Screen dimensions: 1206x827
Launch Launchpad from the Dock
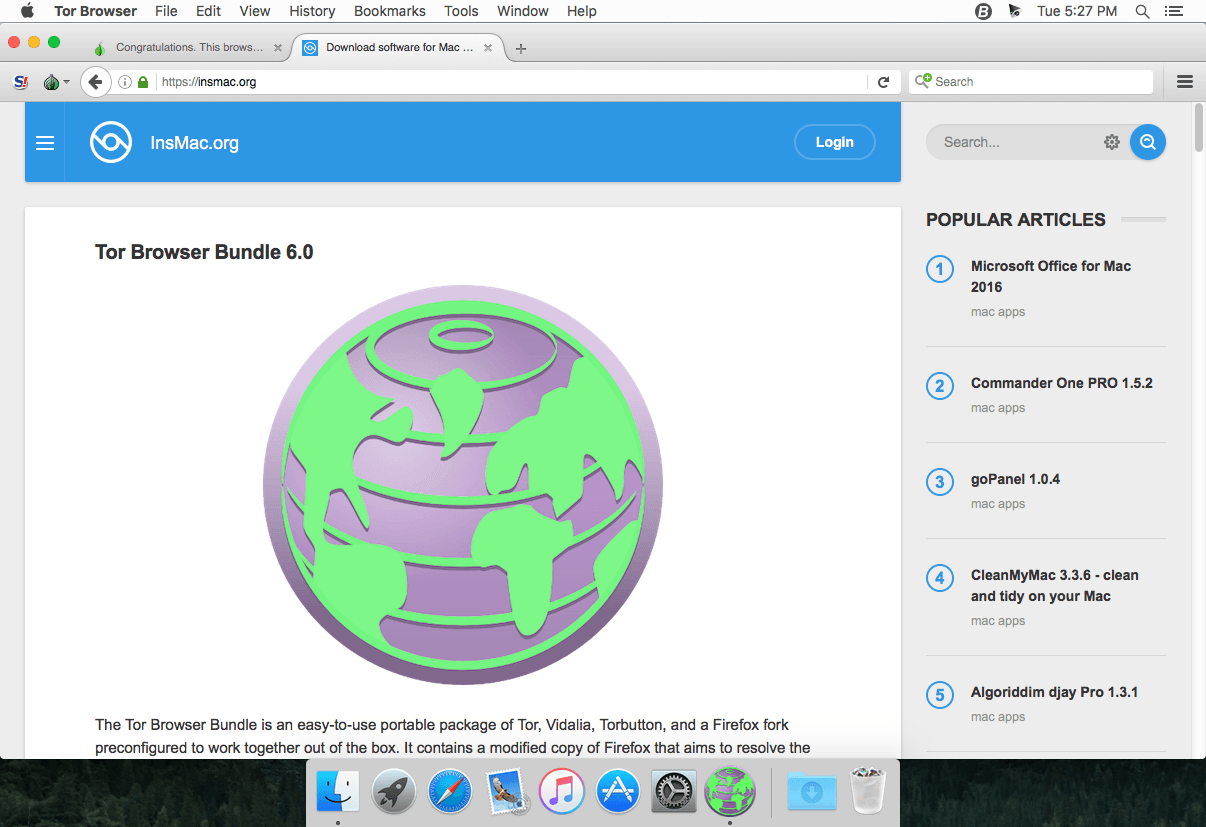tap(394, 792)
